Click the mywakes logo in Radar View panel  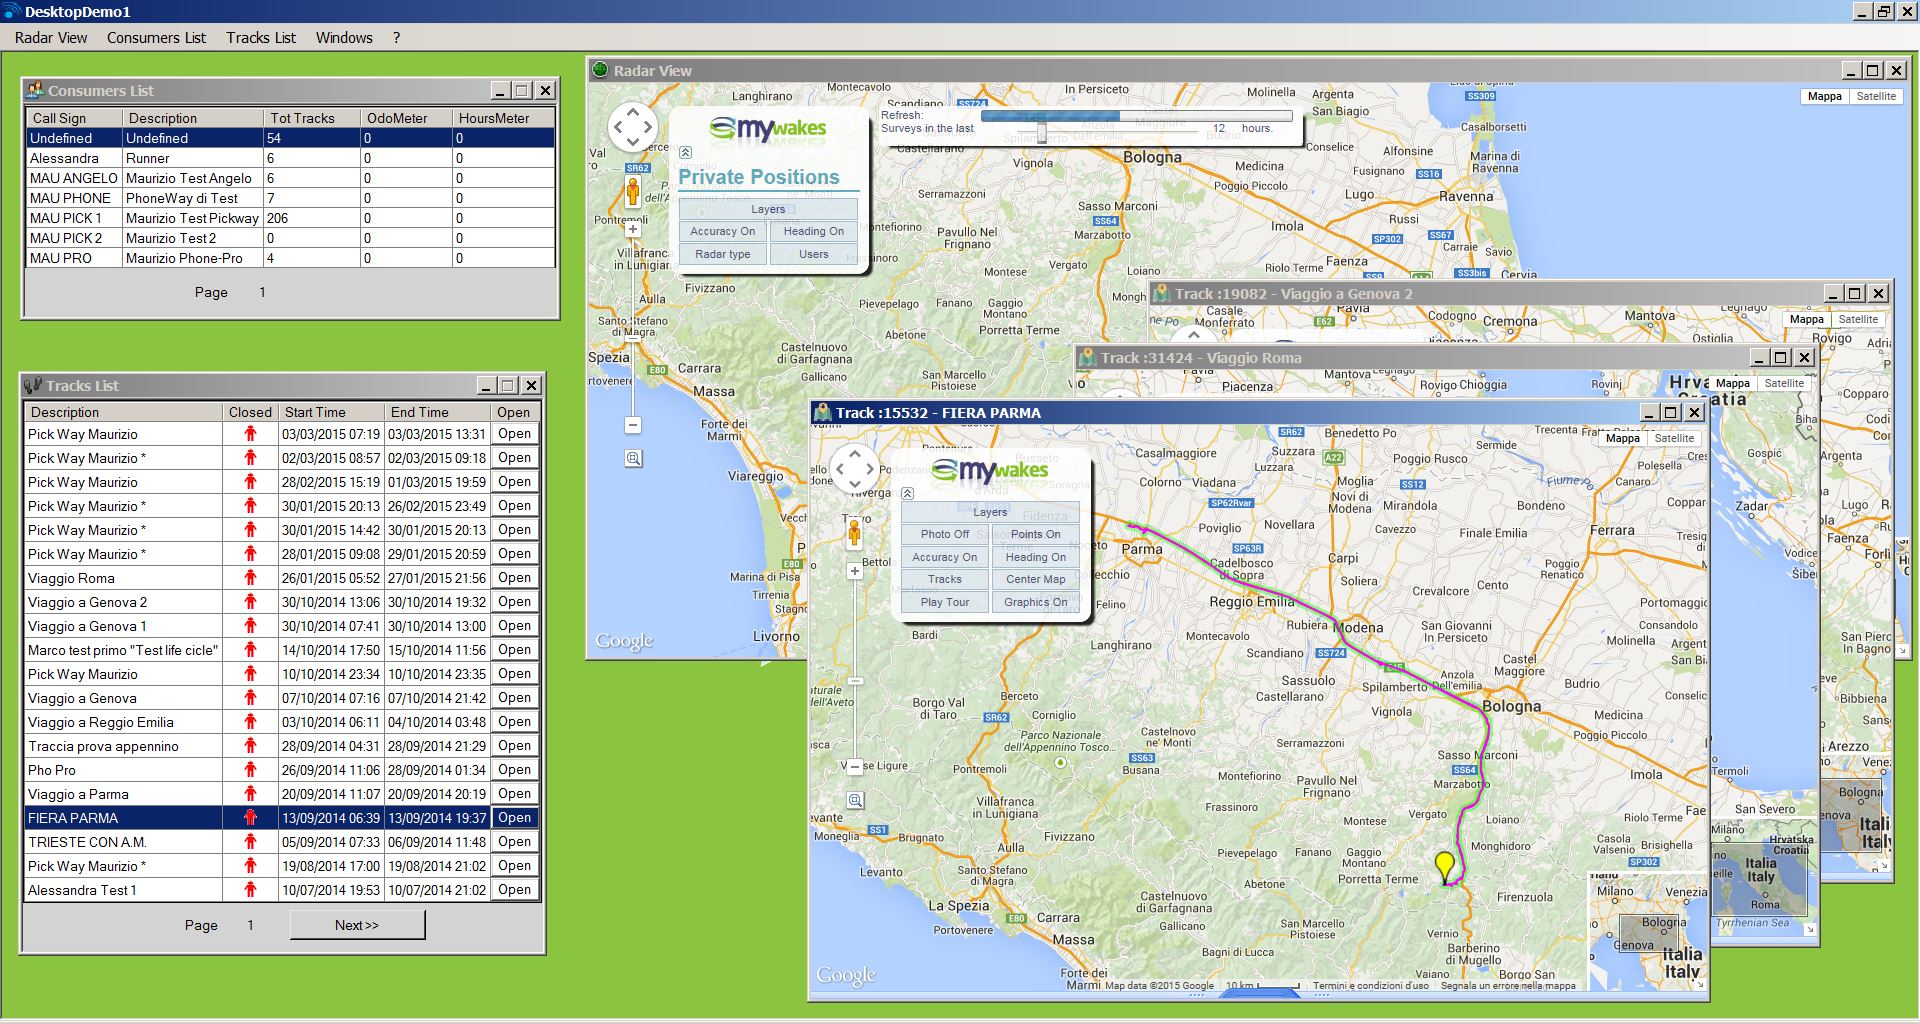pyautogui.click(x=767, y=130)
